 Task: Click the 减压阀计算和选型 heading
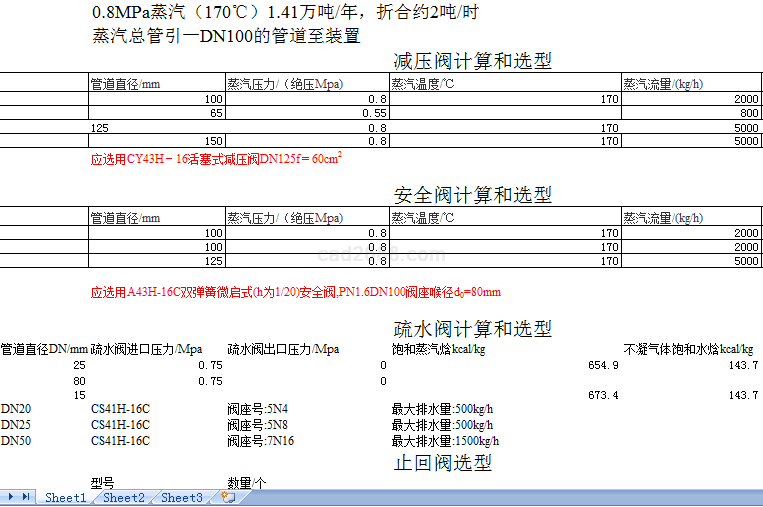click(x=472, y=62)
